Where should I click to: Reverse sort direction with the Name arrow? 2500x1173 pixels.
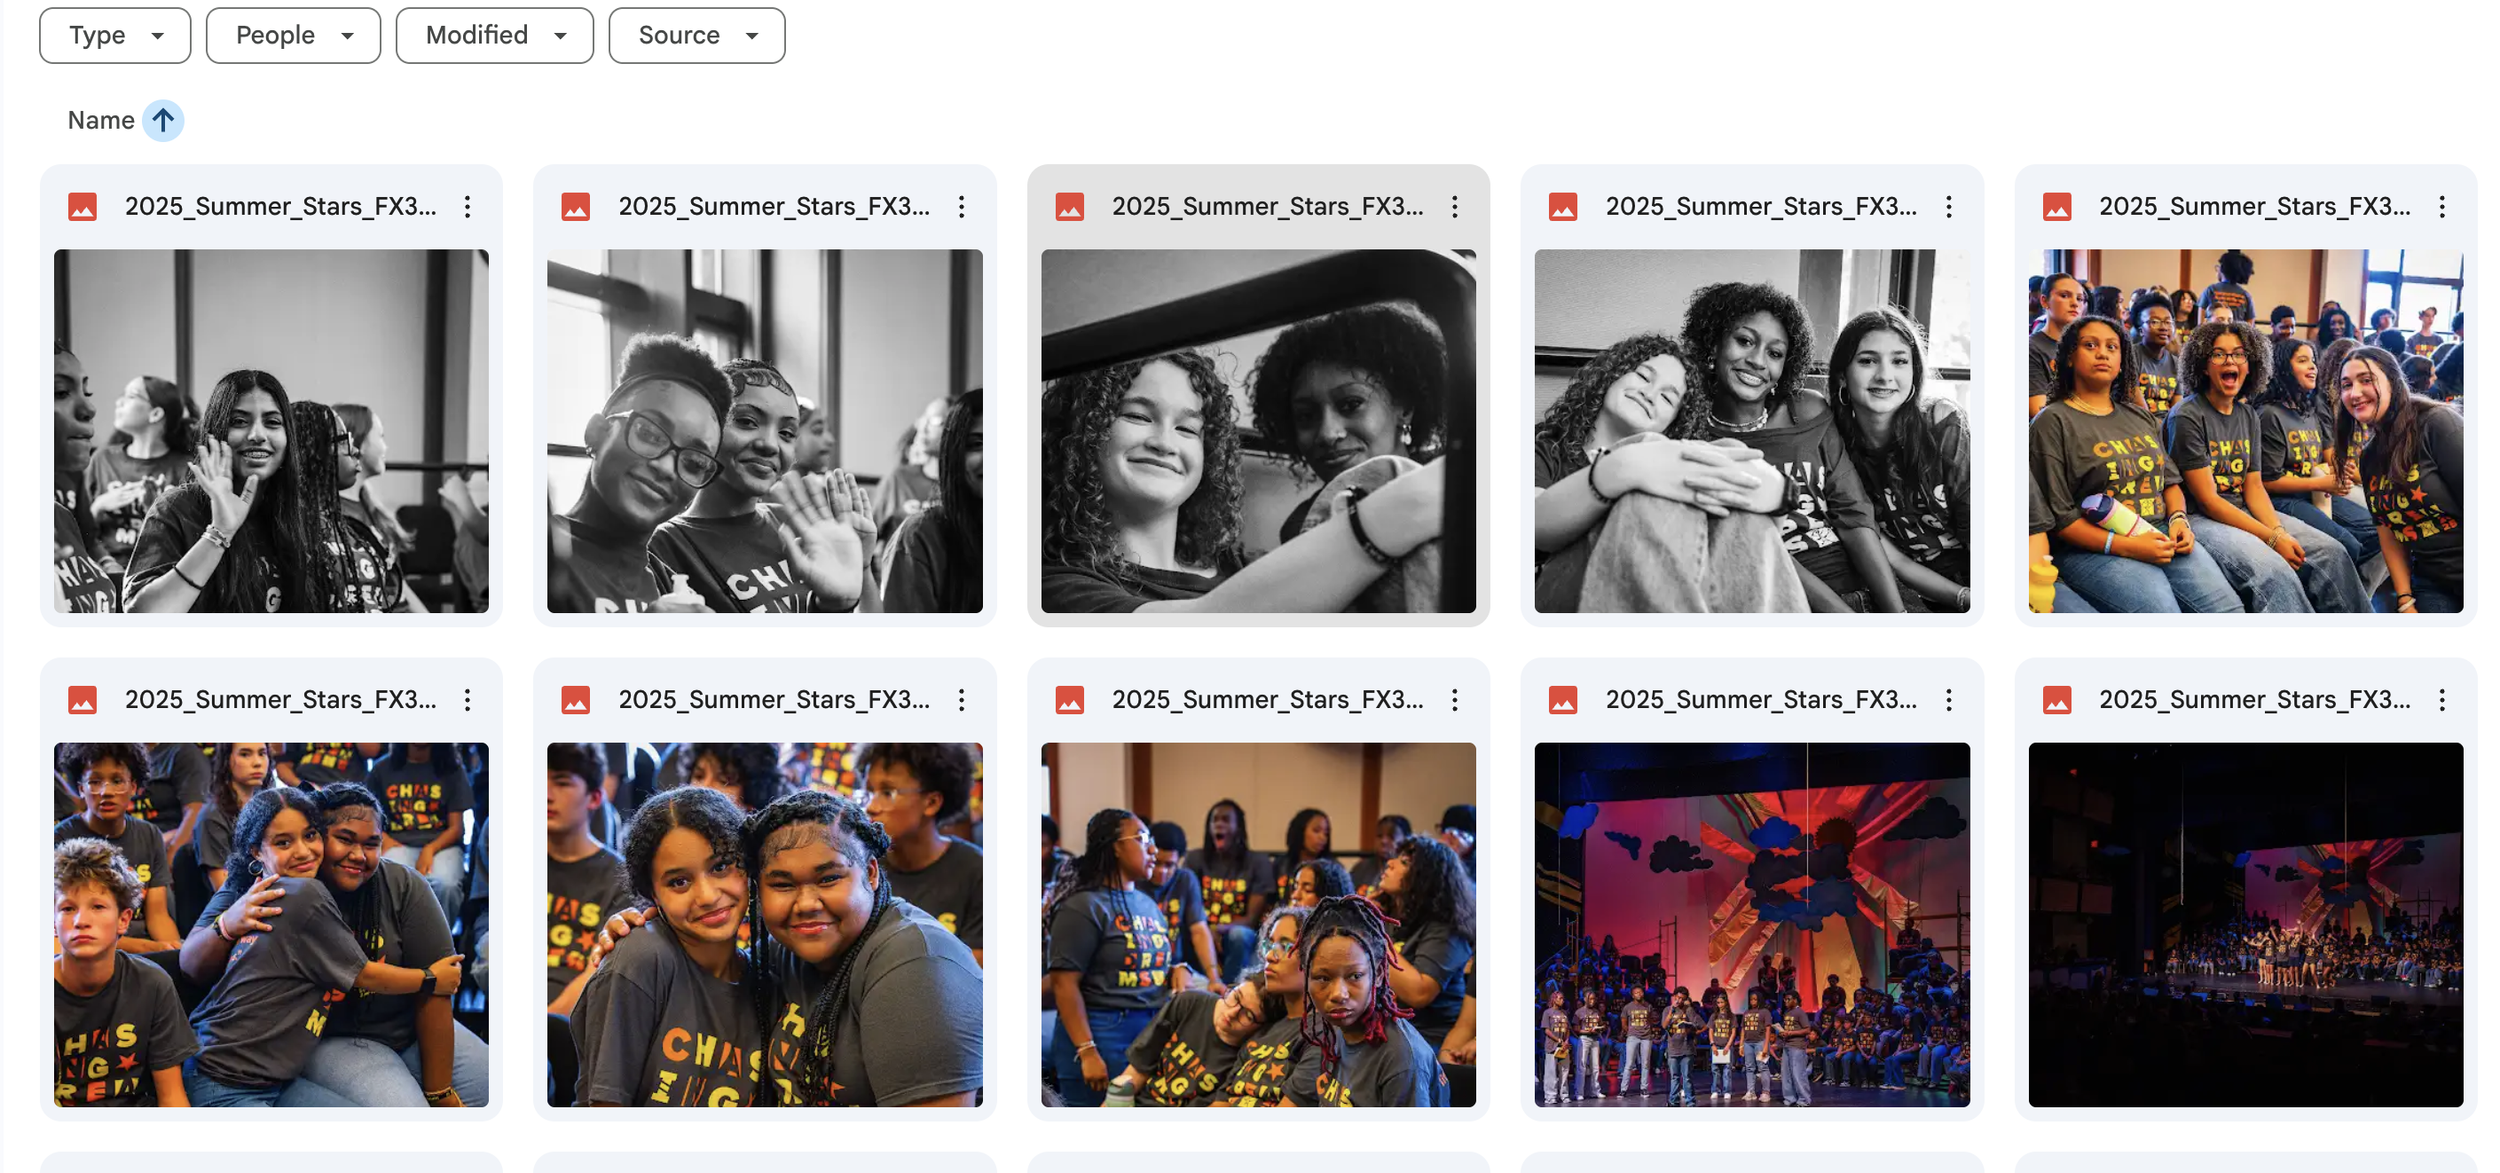coord(163,121)
